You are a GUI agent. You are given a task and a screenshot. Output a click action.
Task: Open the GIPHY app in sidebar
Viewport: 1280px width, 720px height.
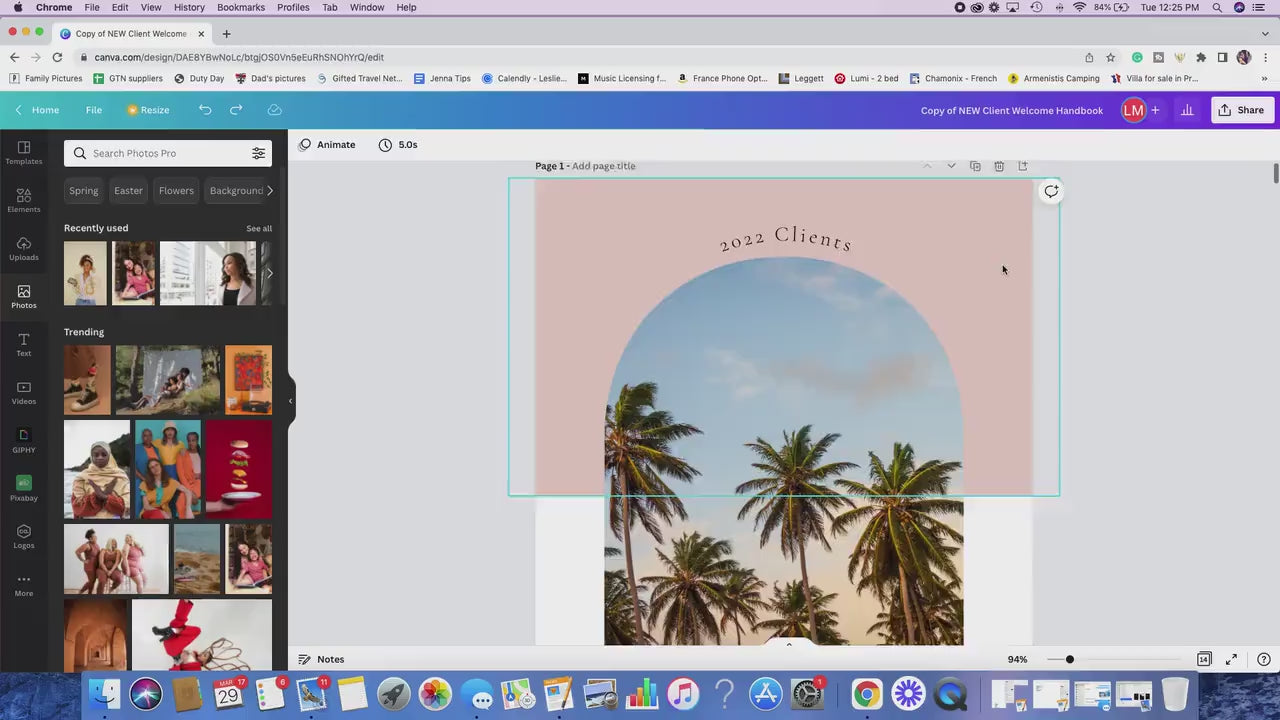[x=24, y=440]
